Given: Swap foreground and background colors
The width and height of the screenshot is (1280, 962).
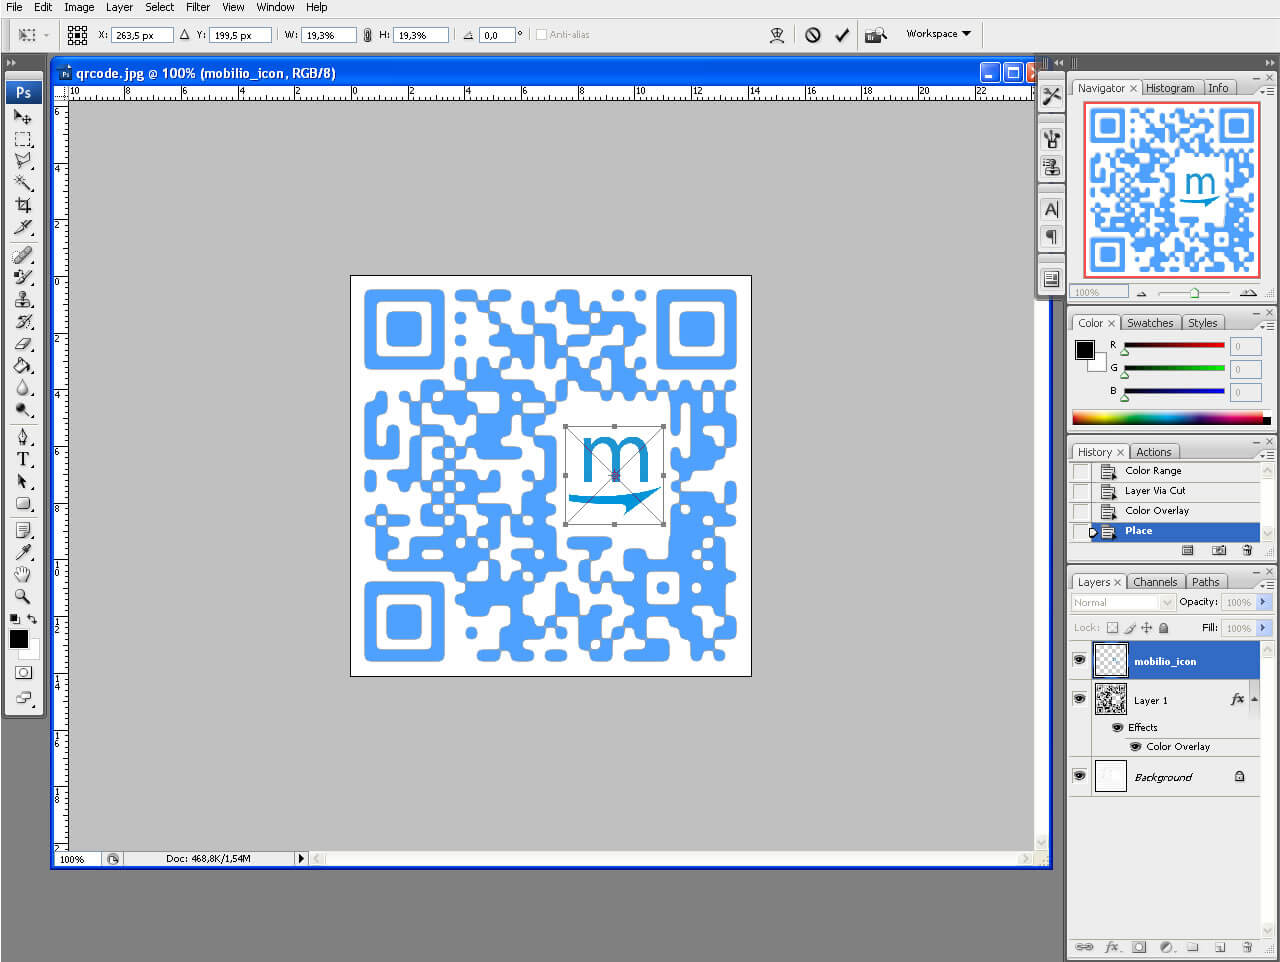Looking at the screenshot, I should coord(32,620).
